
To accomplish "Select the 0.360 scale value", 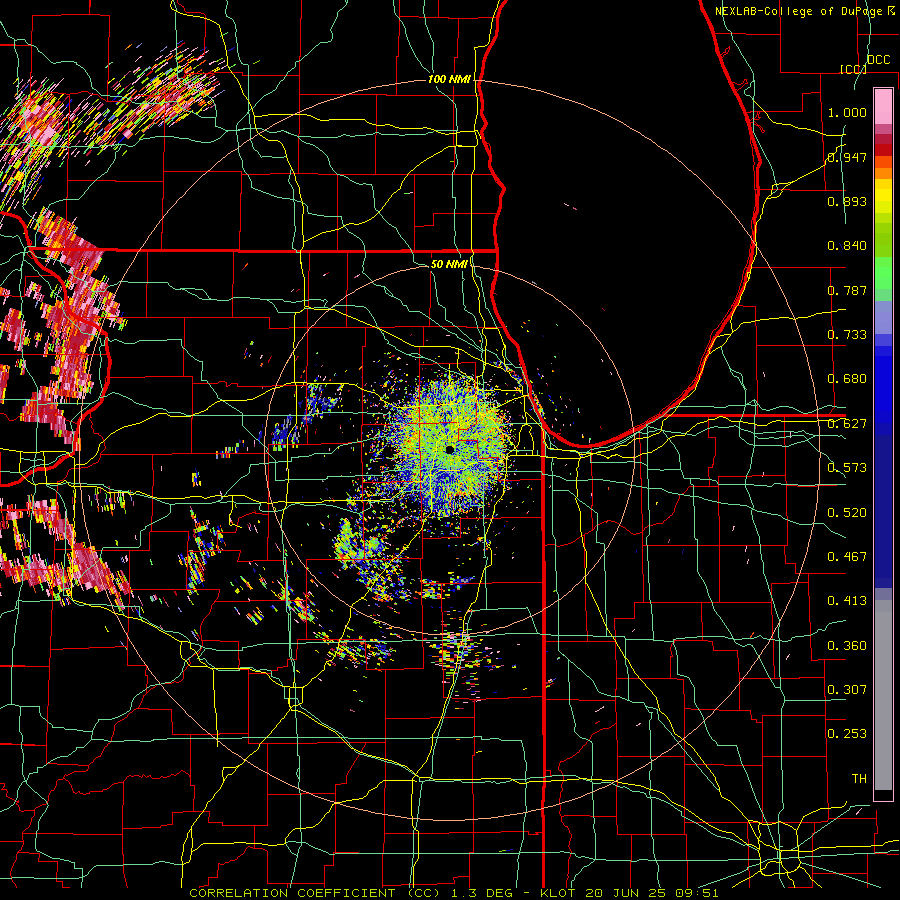I will coord(847,646).
